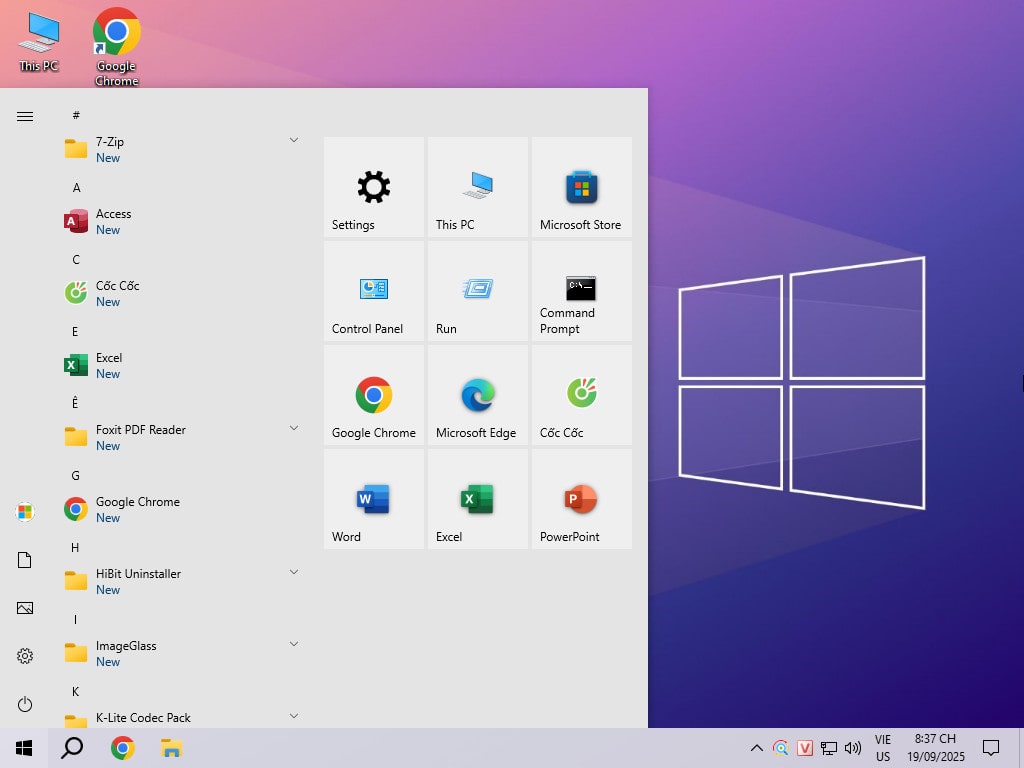Click the letter H section header

pos(75,547)
